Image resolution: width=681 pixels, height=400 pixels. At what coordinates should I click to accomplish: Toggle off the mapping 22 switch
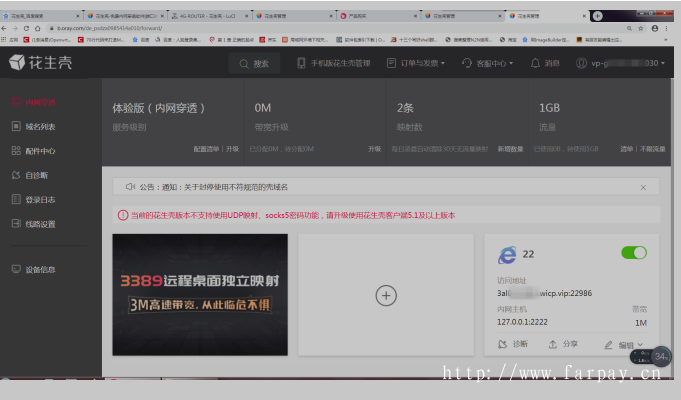click(633, 253)
